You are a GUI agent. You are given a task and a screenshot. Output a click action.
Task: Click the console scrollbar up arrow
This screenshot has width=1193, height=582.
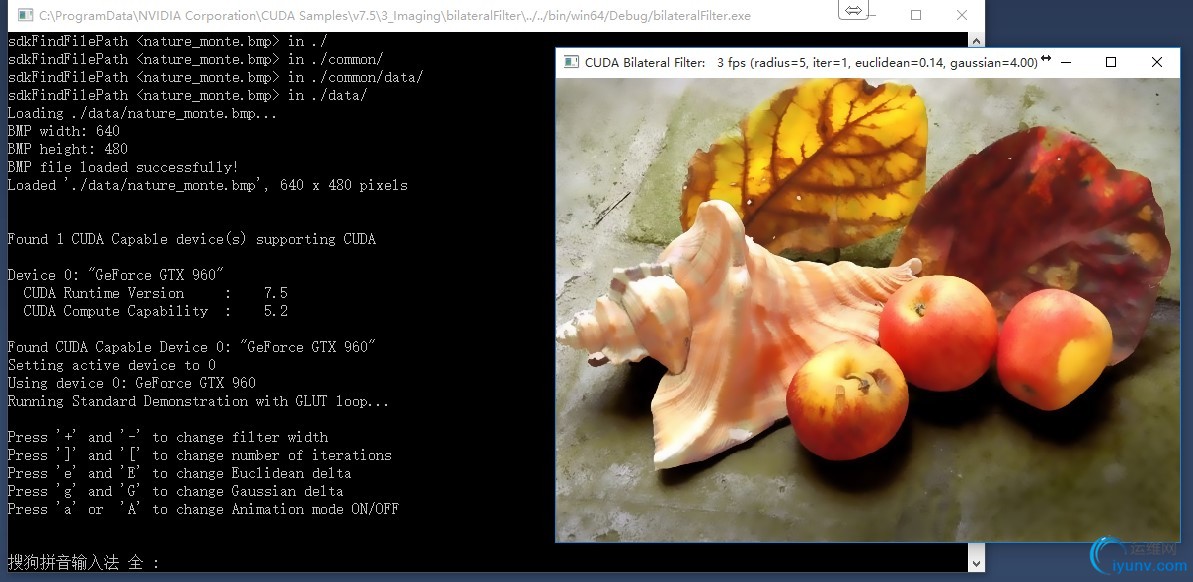pyautogui.click(x=976, y=40)
